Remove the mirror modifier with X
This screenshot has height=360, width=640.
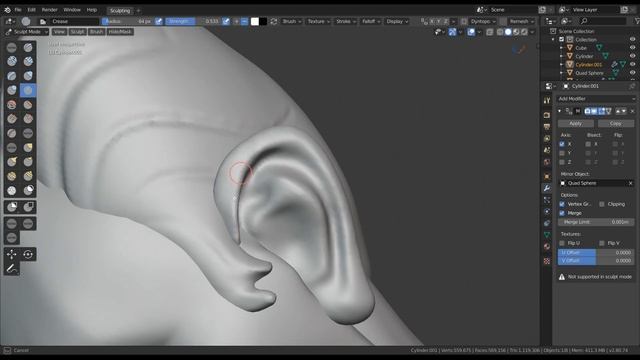pos(632,111)
